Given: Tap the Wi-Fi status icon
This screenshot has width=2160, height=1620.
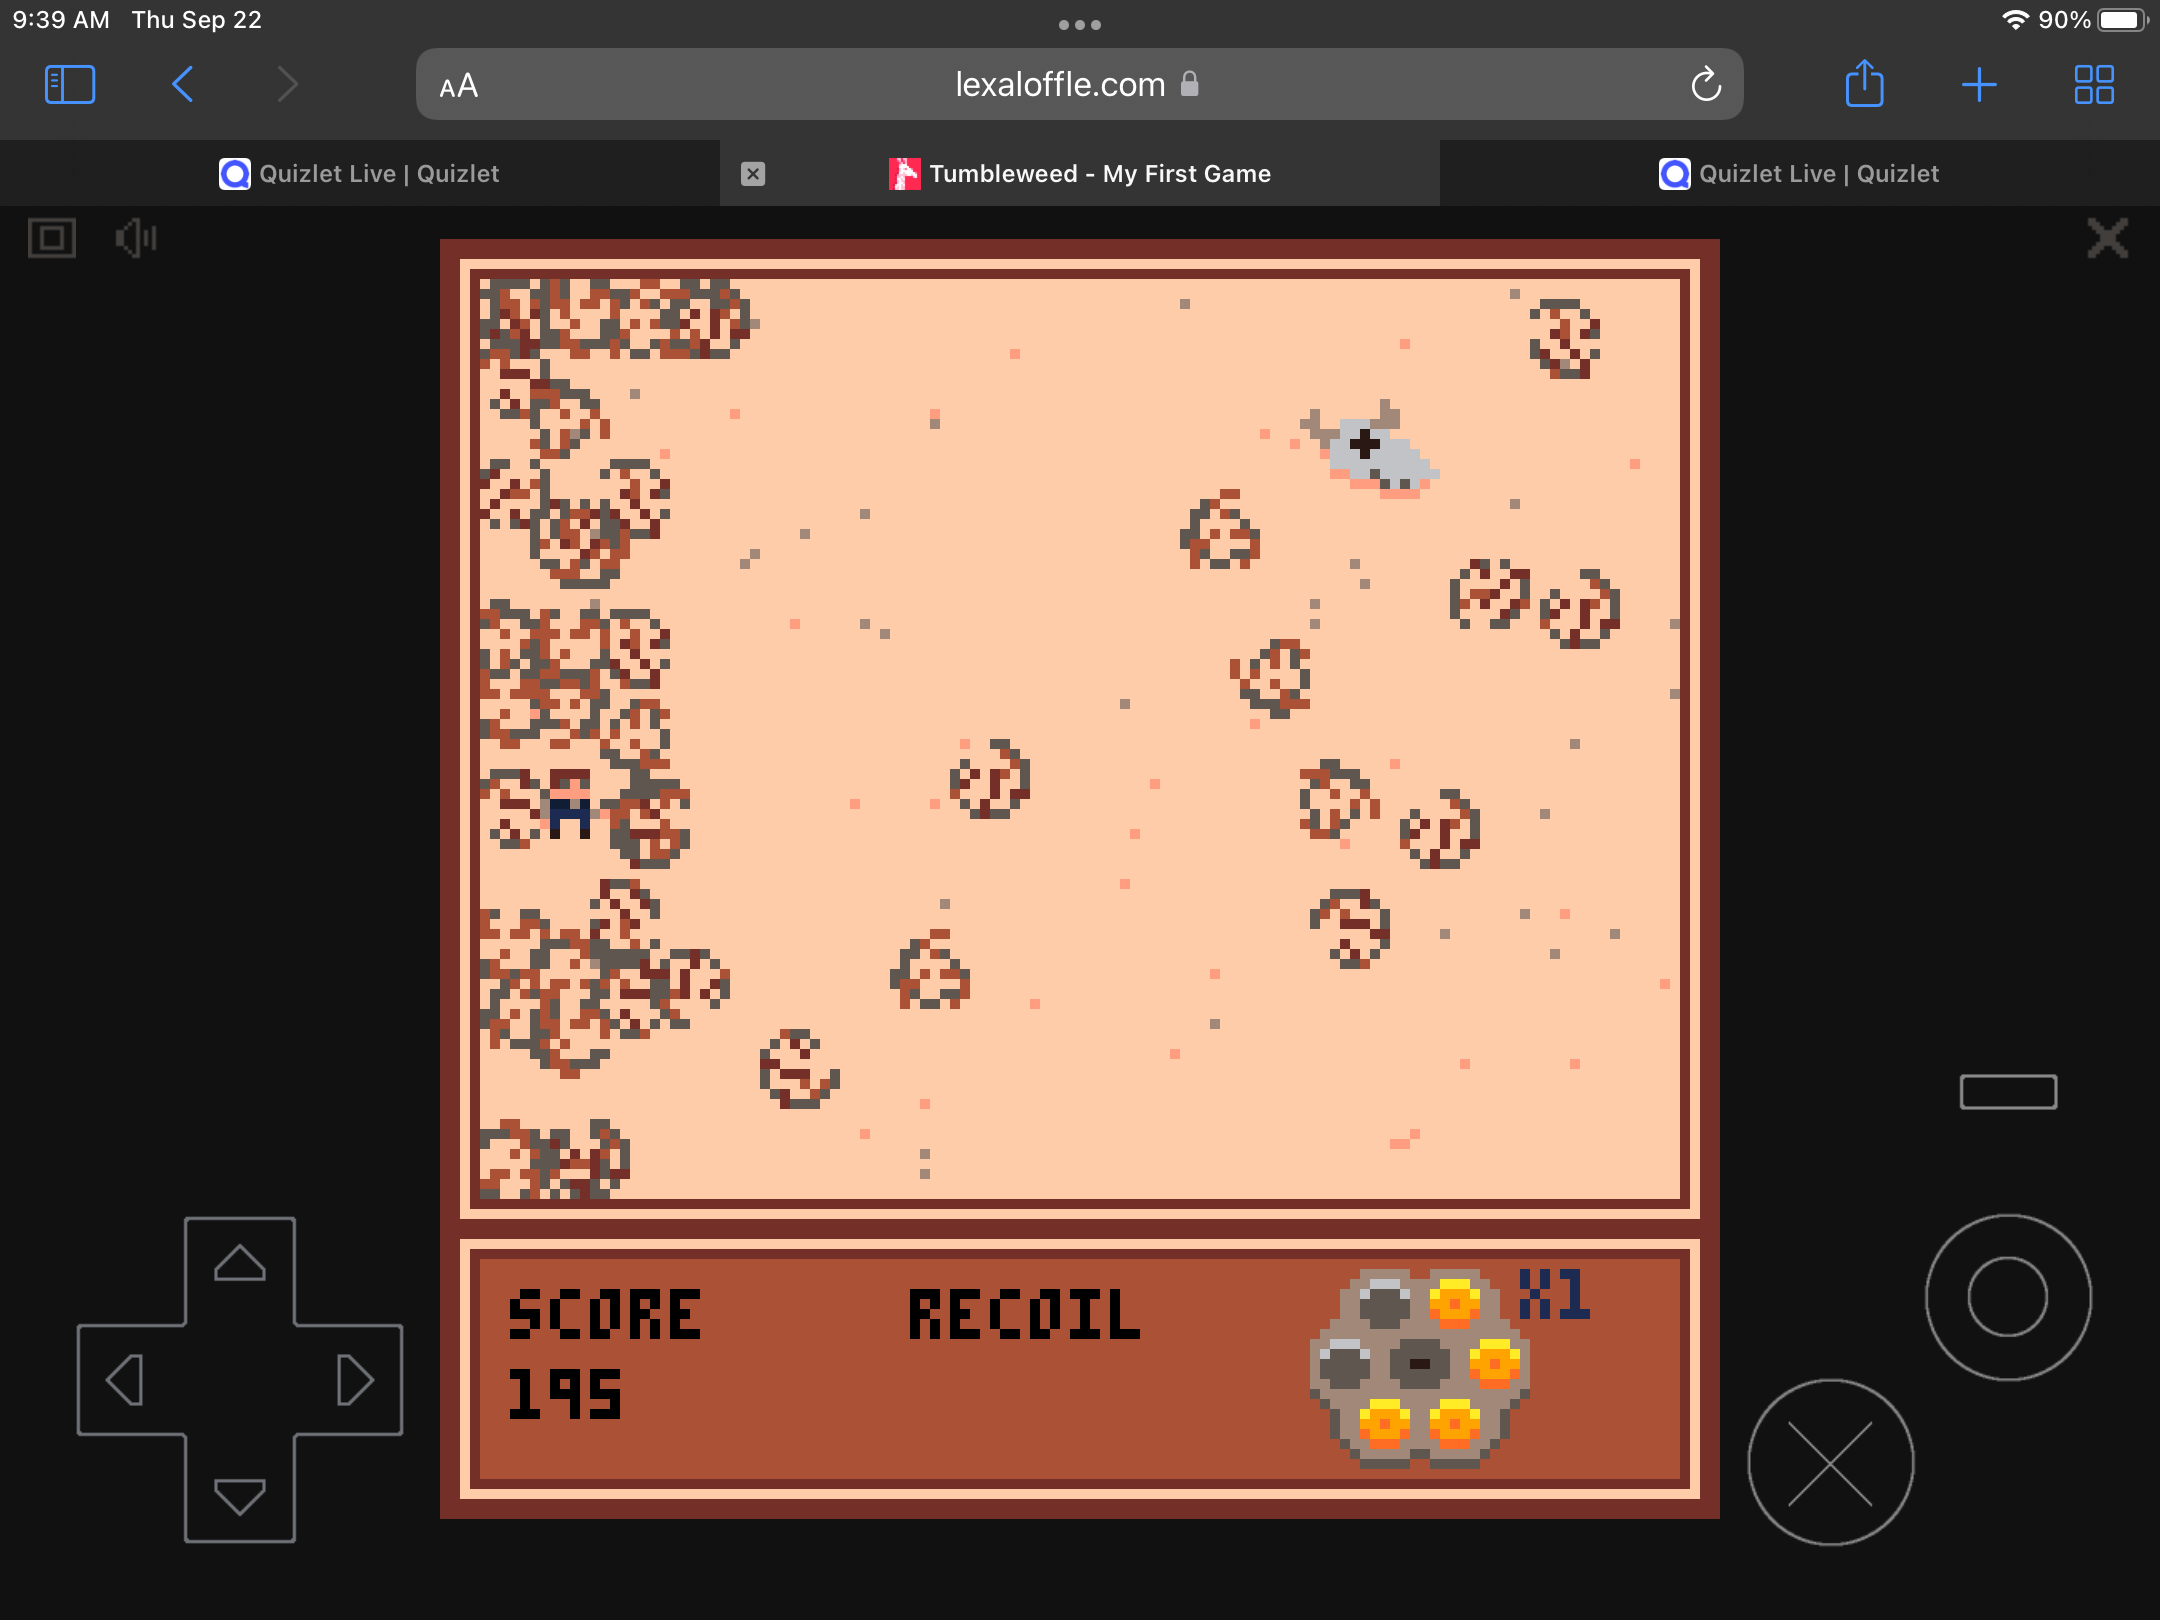Looking at the screenshot, I should (x=2015, y=20).
